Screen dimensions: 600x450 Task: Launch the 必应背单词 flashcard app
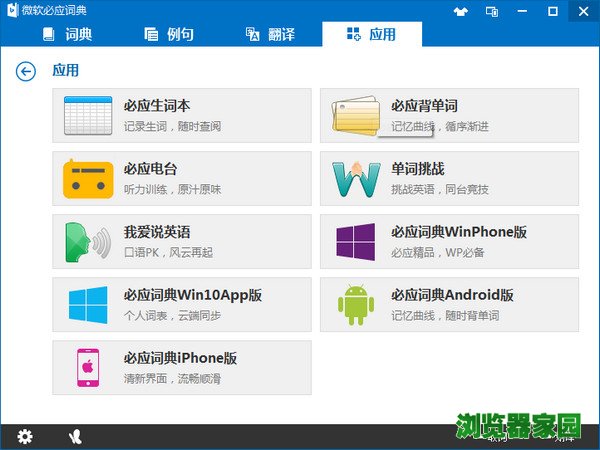[449, 116]
